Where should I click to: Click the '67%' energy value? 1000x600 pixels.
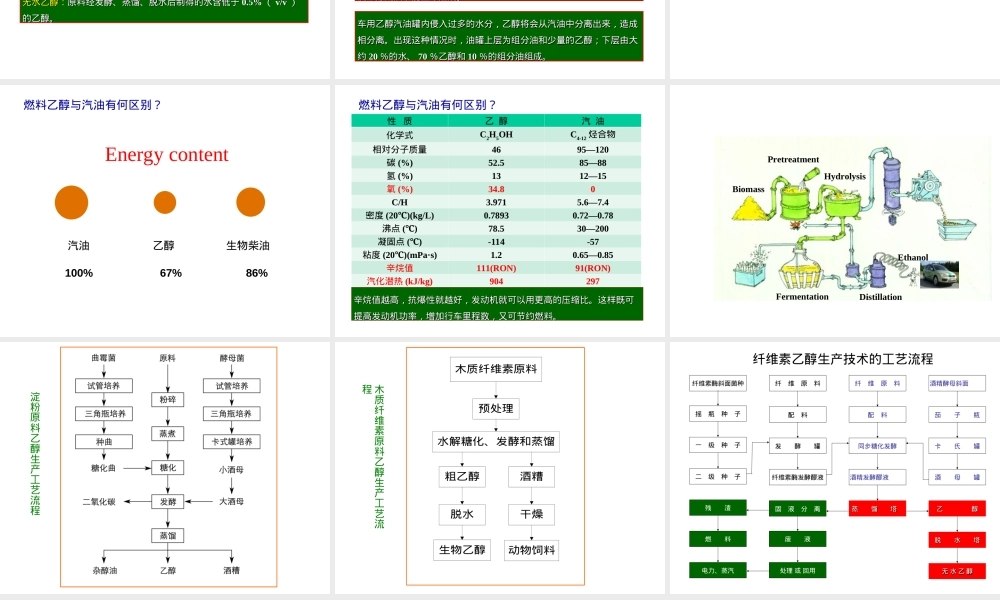[171, 273]
